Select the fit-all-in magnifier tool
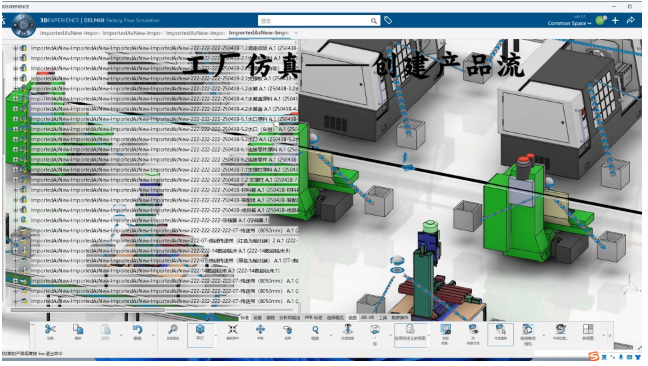The height and width of the screenshot is (366, 648). point(173,332)
